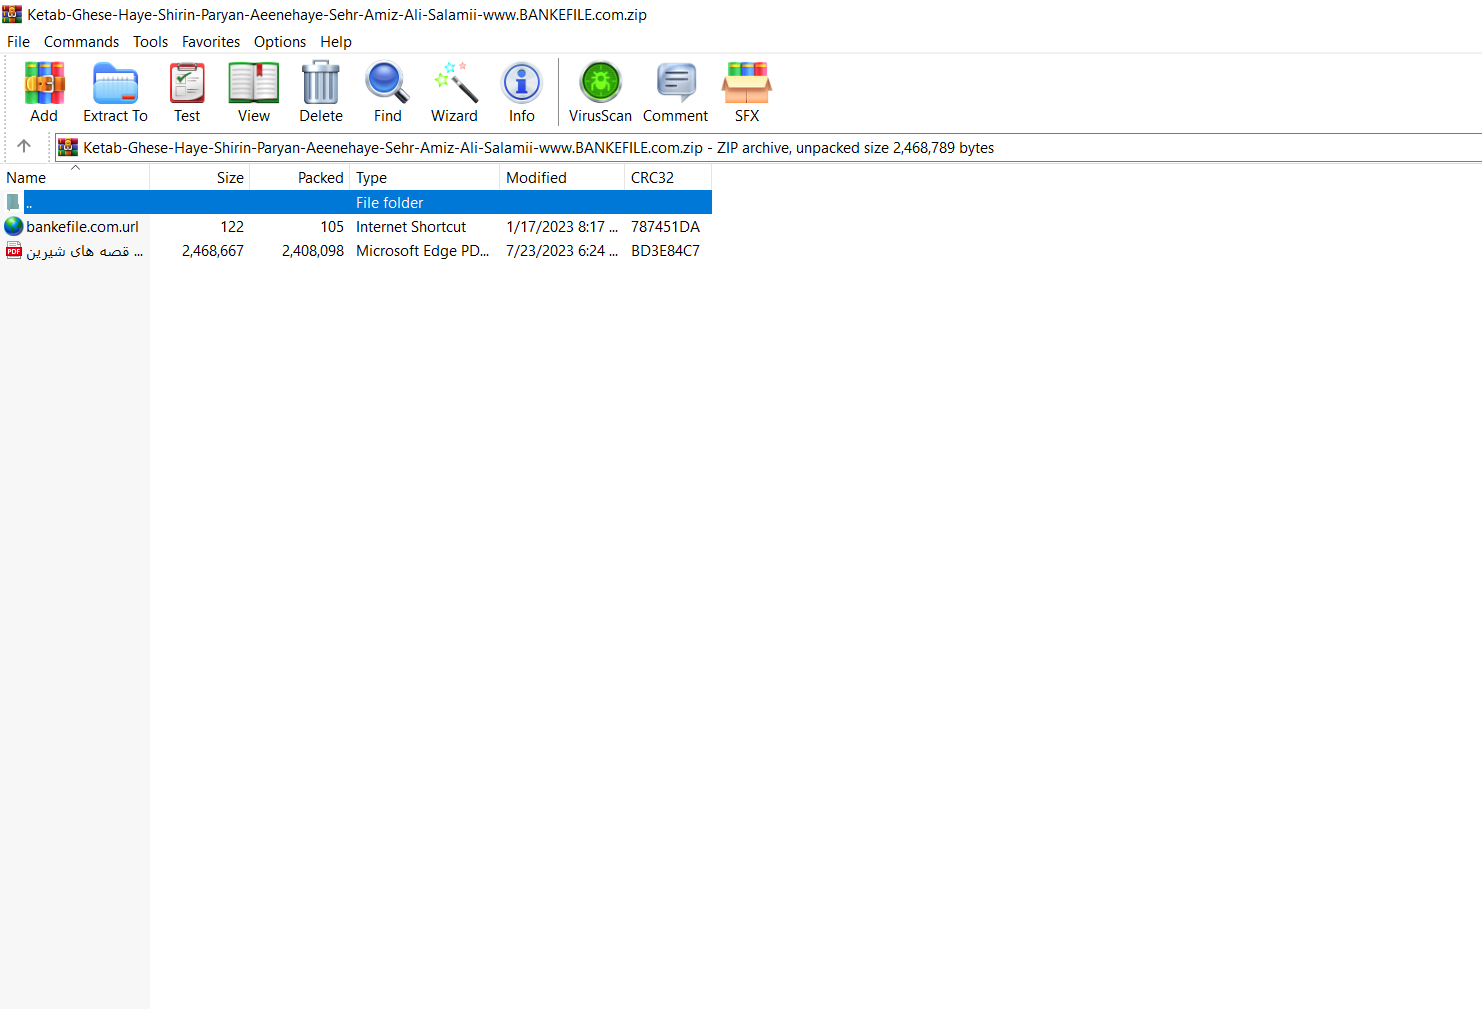
Task: Click the WinRAR icon in title bar
Action: [x=12, y=14]
